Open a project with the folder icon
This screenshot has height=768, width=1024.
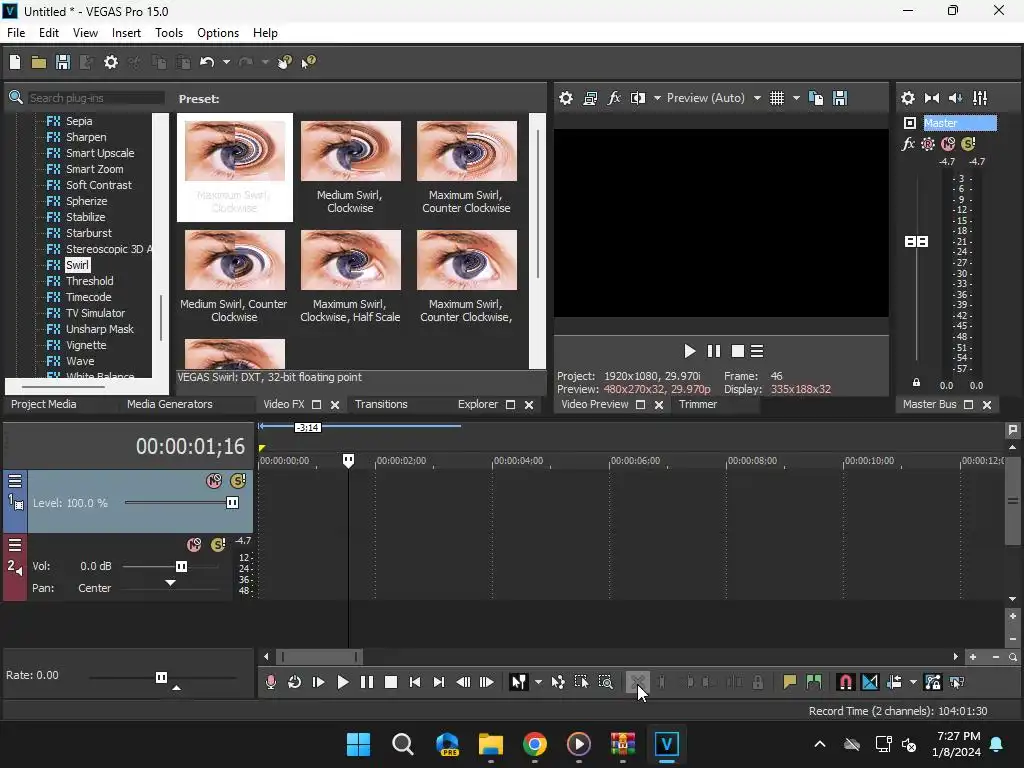coord(39,62)
